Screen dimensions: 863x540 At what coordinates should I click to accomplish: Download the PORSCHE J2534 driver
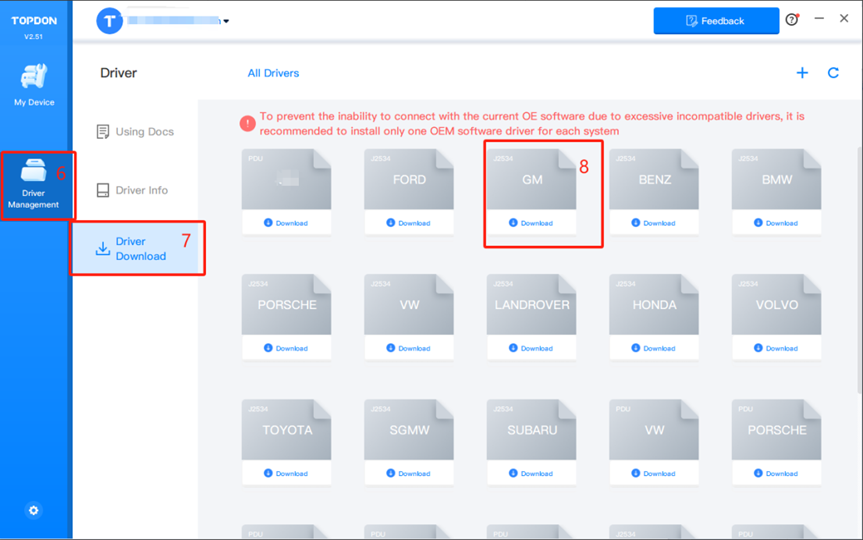(286, 348)
